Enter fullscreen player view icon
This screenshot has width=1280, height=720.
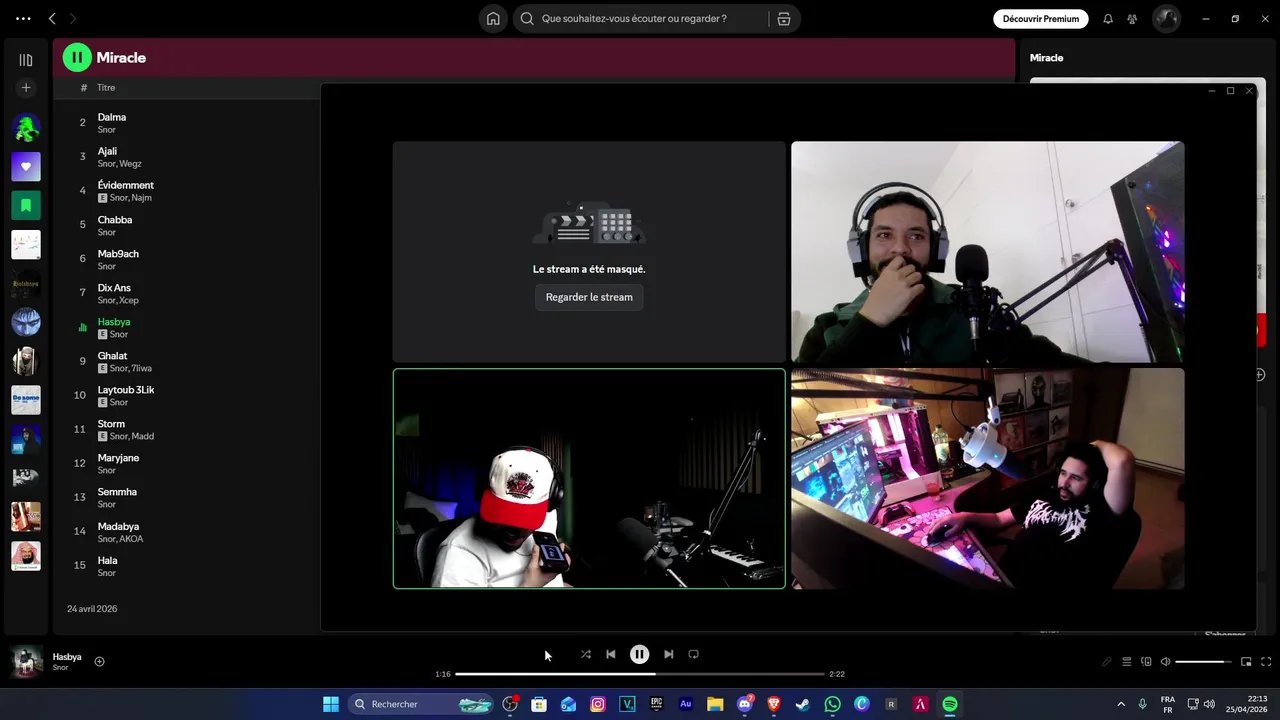pos(1266,661)
